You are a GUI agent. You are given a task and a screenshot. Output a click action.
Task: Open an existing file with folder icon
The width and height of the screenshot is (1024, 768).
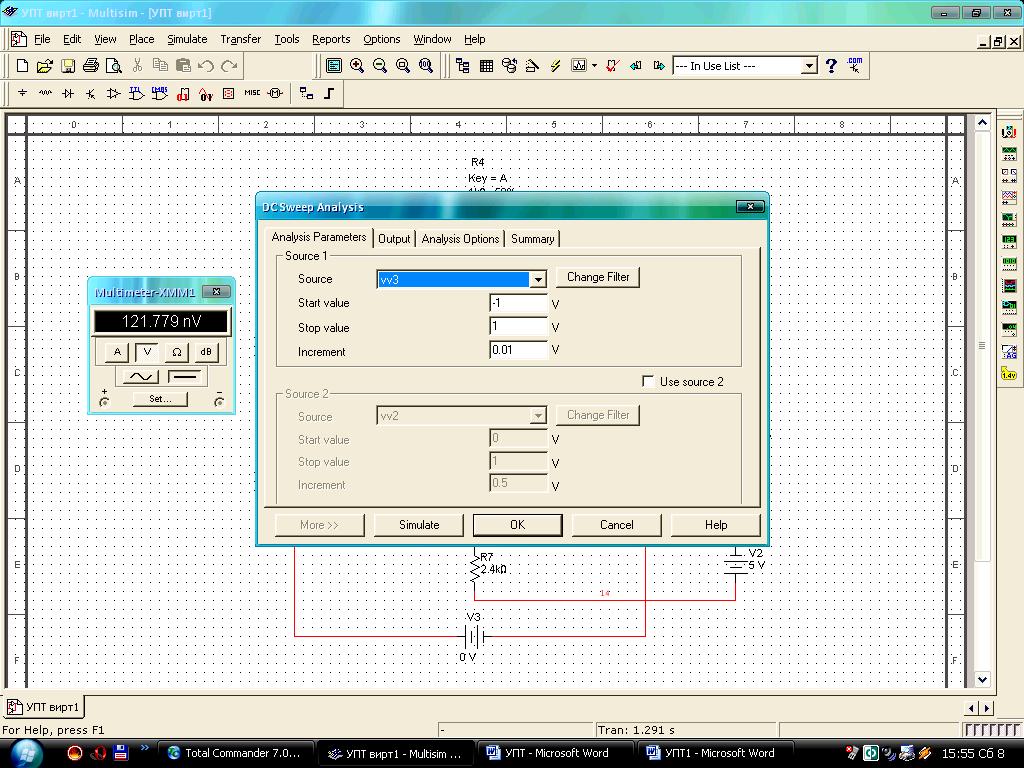[44, 66]
